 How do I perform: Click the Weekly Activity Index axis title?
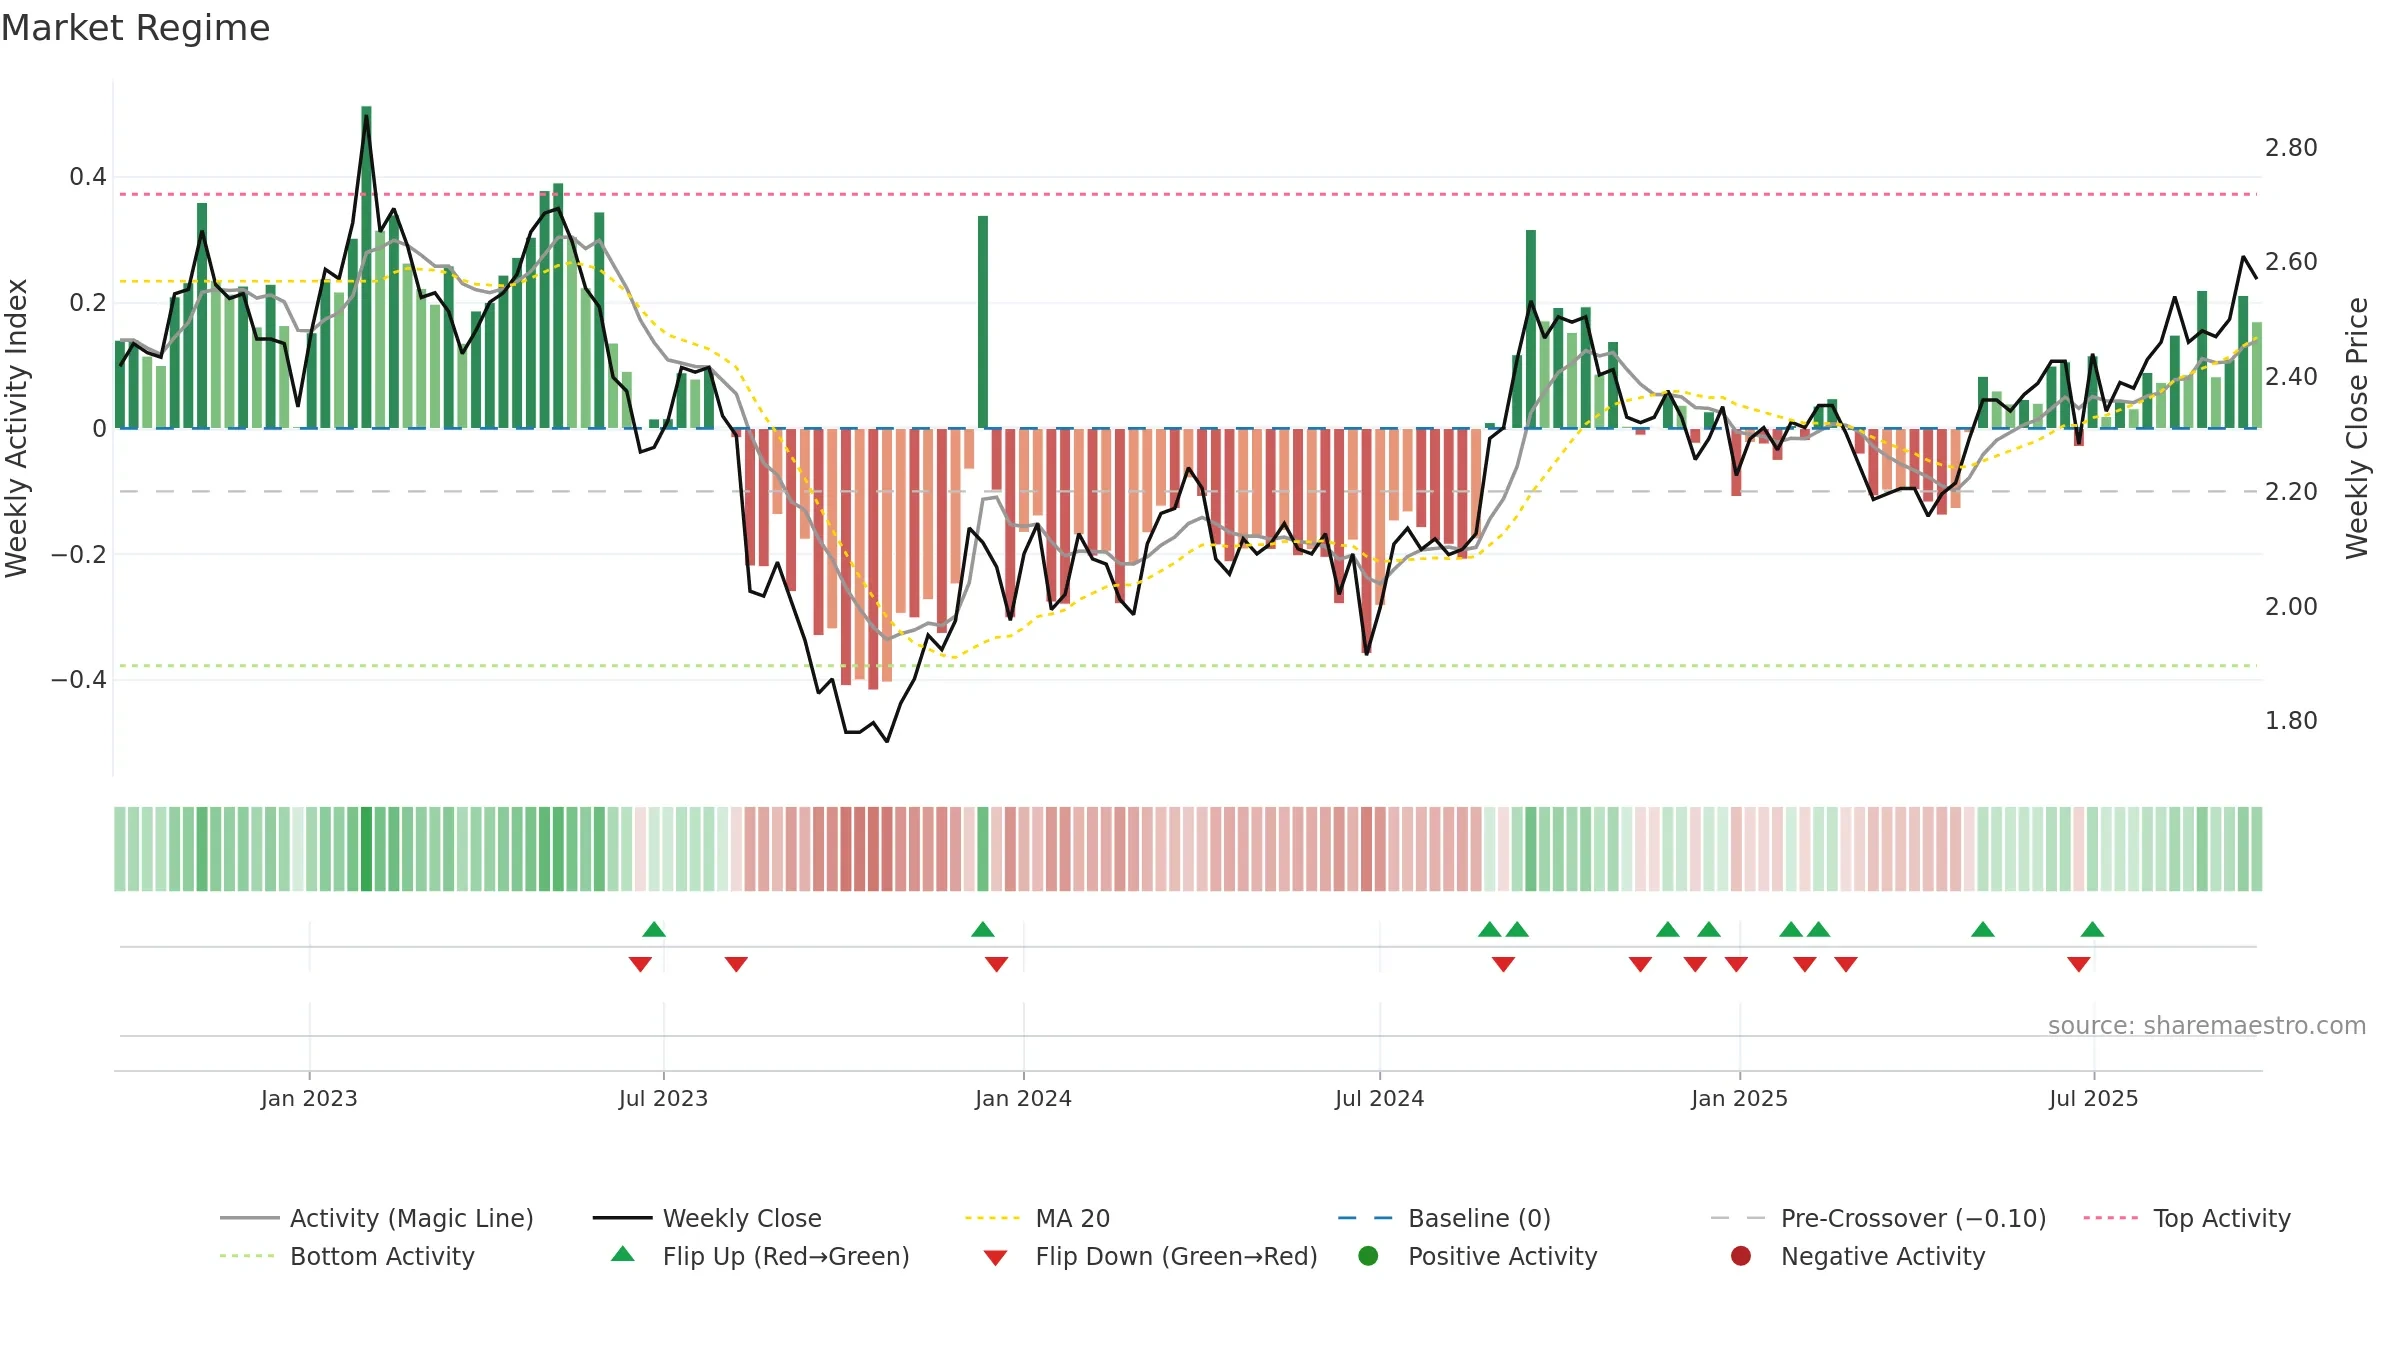pos(17,428)
